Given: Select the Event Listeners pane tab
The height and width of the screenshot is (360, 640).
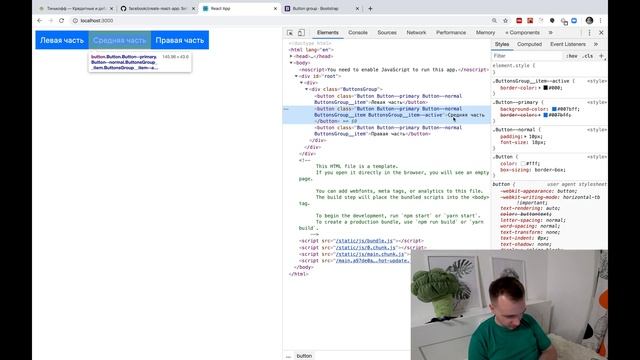Looking at the screenshot, I should click(x=568, y=44).
